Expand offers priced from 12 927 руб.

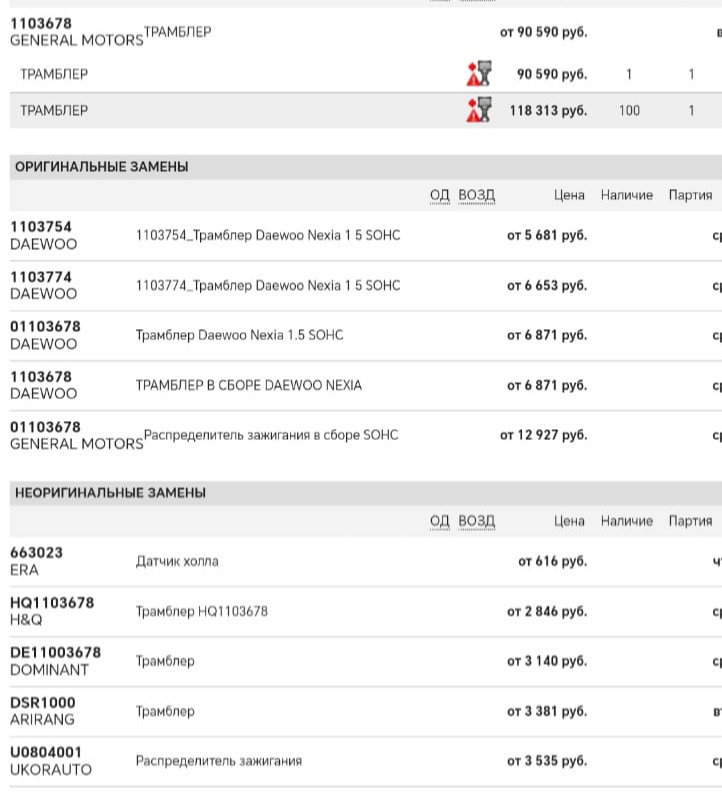point(543,436)
